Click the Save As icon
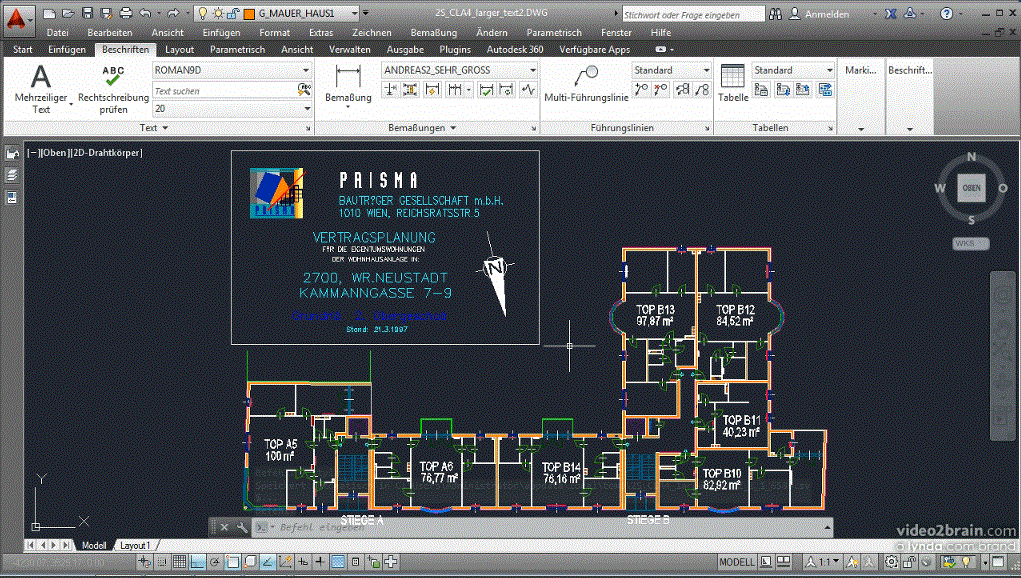The image size is (1021, 578). coord(107,13)
